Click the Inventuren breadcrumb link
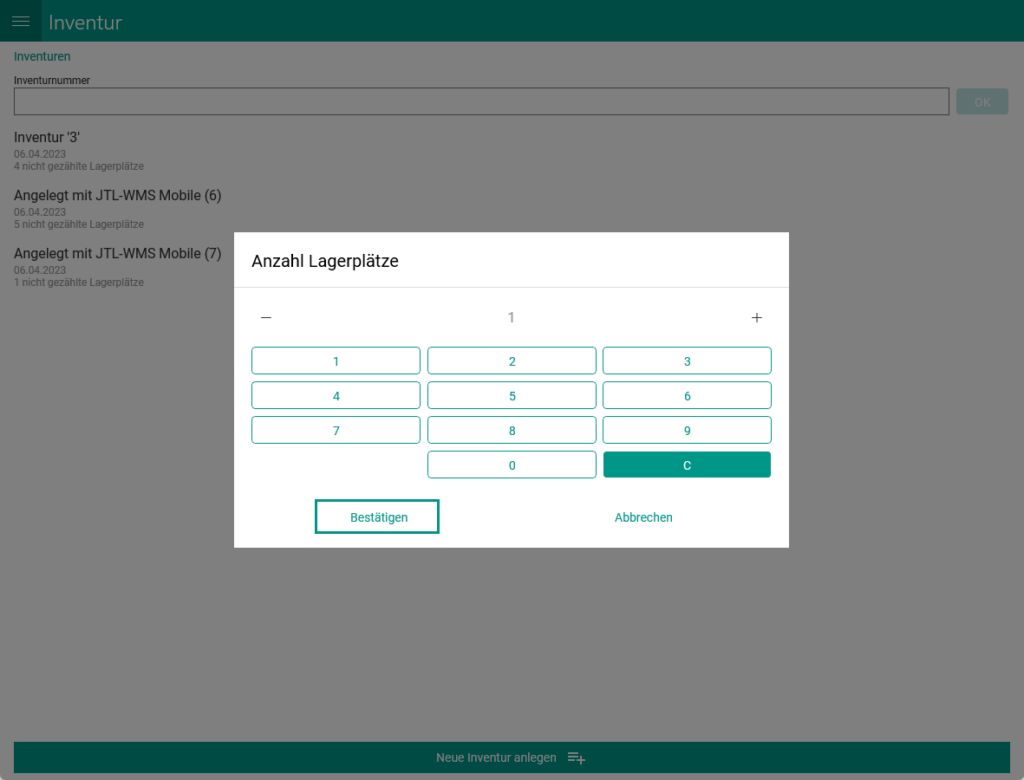 click(x=42, y=57)
